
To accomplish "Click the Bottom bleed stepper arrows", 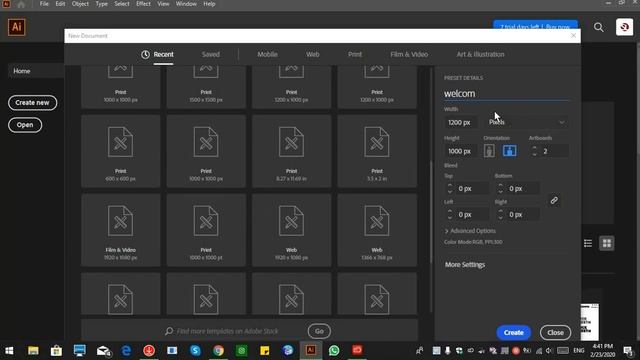I will [500, 189].
